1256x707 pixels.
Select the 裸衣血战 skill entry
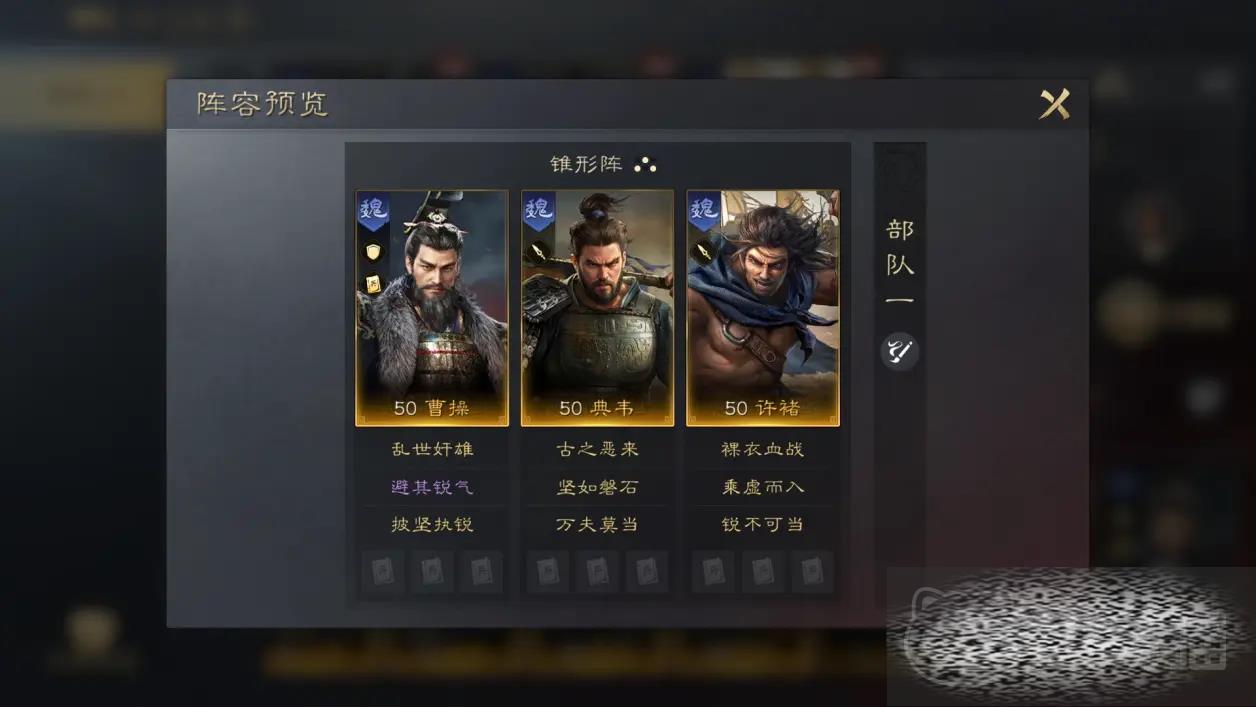pyautogui.click(x=763, y=449)
